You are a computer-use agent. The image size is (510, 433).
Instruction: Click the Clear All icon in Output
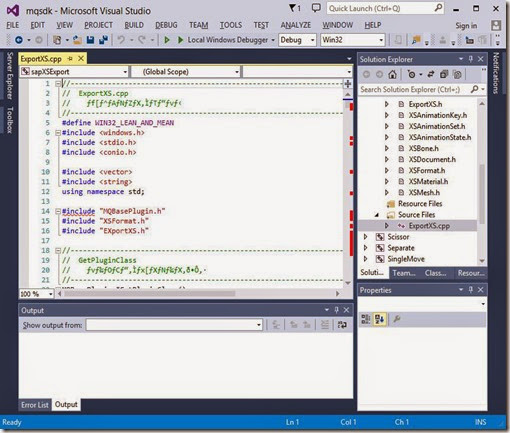(x=325, y=325)
